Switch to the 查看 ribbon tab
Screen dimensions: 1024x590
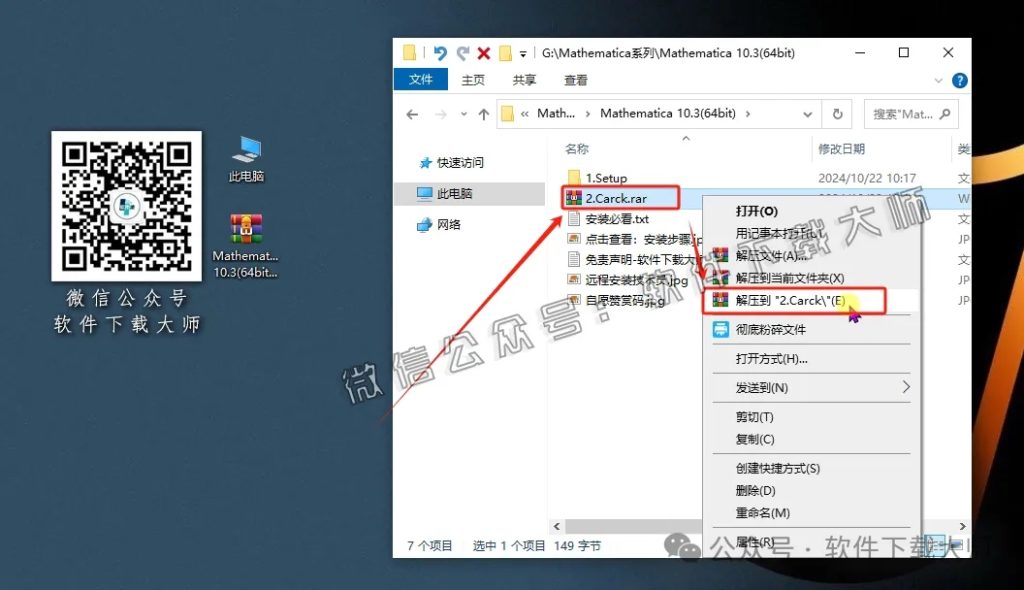click(x=578, y=80)
